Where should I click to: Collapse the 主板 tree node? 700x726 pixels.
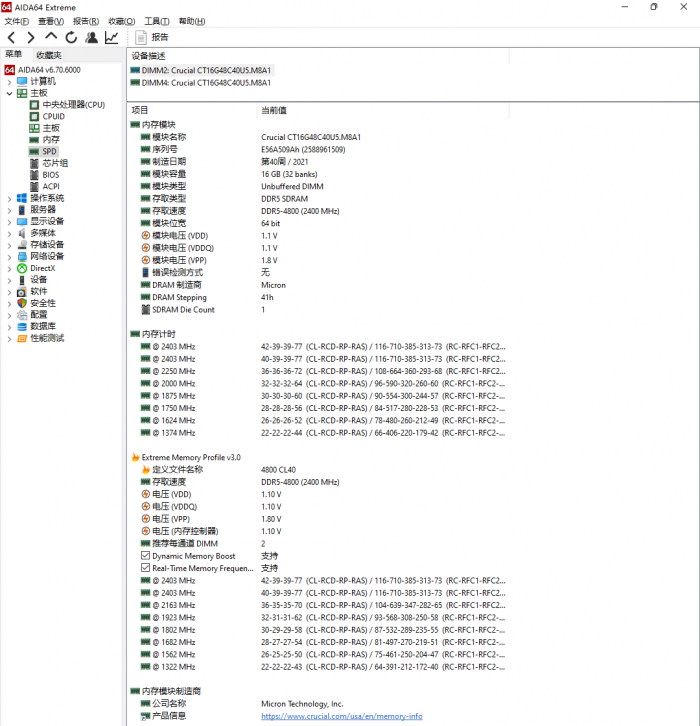(x=9, y=94)
